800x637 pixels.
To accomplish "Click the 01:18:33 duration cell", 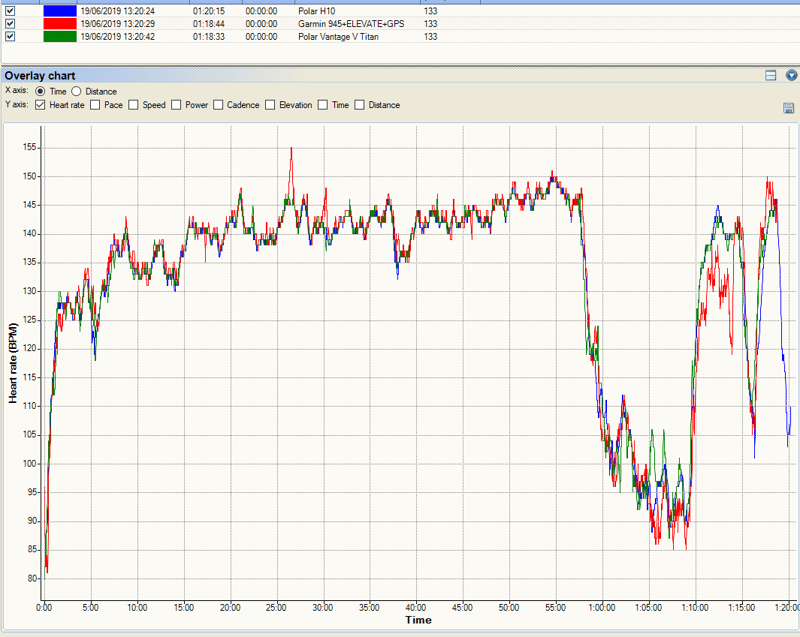I will coord(209,36).
